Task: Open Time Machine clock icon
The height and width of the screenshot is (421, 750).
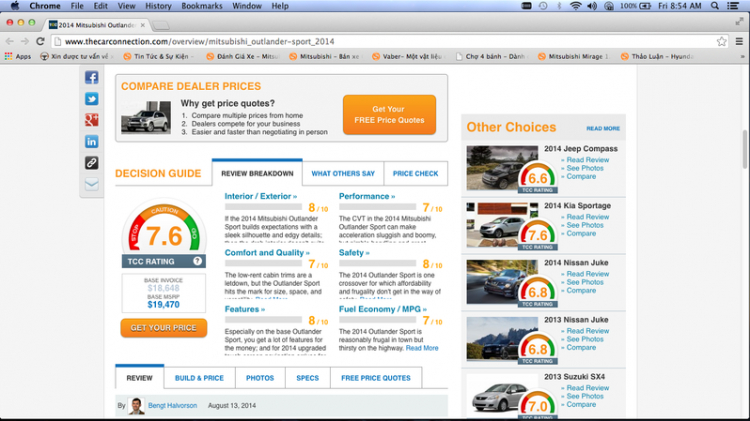Action: tap(543, 6)
